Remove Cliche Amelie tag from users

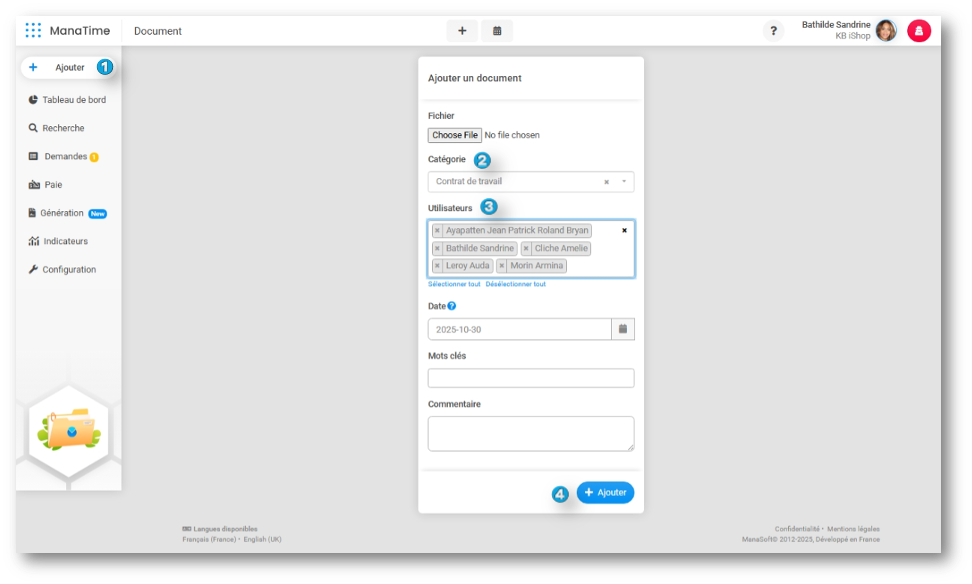pyautogui.click(x=526, y=249)
